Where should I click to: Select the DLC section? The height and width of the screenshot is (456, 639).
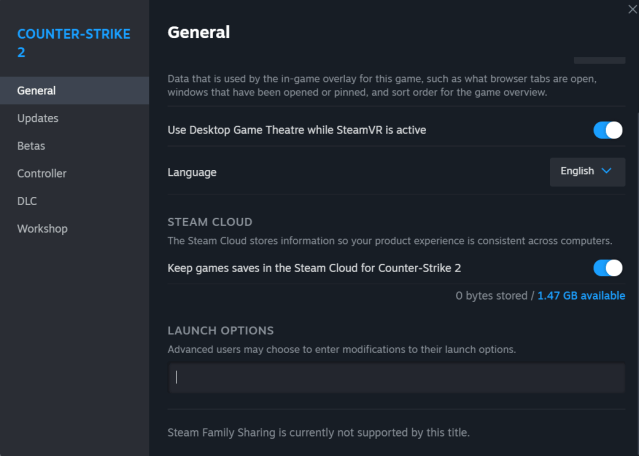tap(74, 201)
